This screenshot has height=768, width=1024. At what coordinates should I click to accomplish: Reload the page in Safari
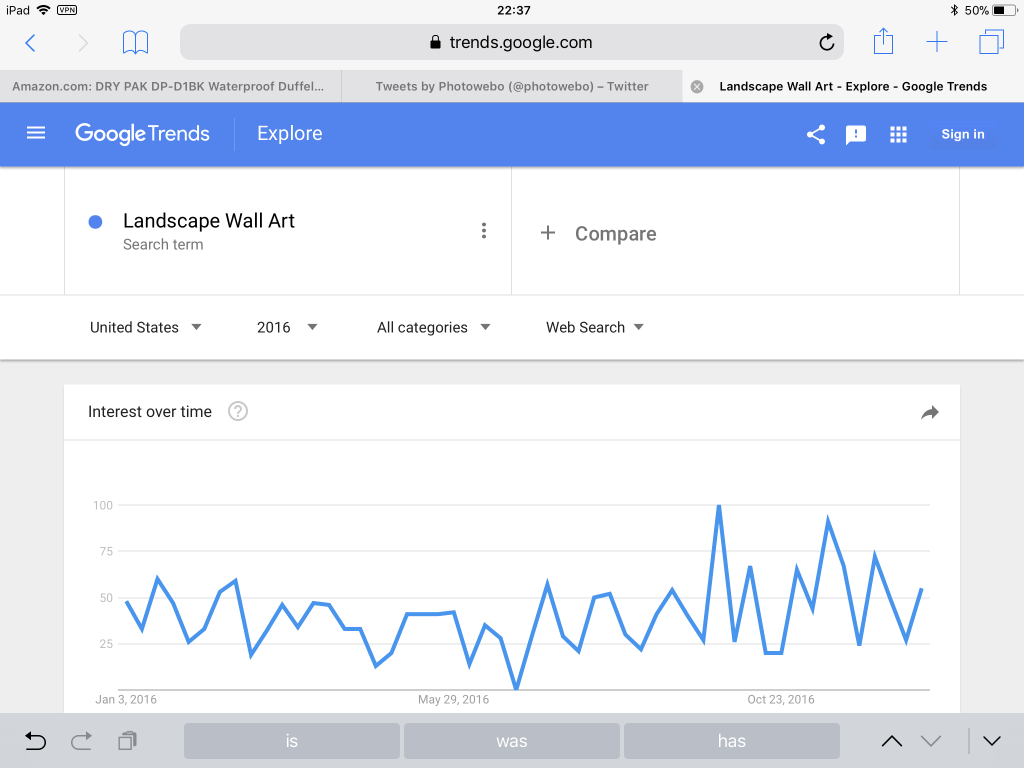[x=826, y=42]
